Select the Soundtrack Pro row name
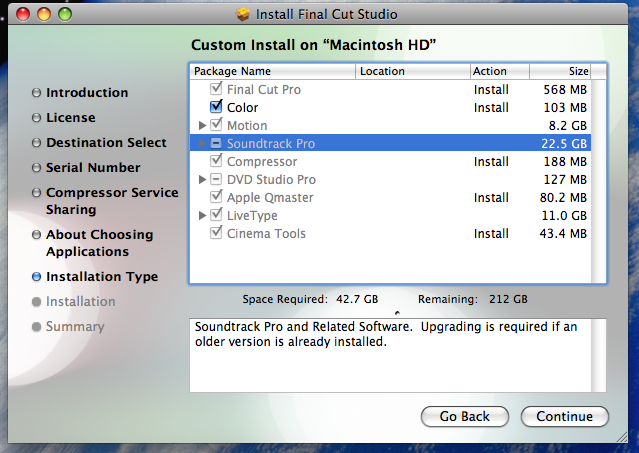Viewport: 639px width, 453px height. click(x=271, y=143)
